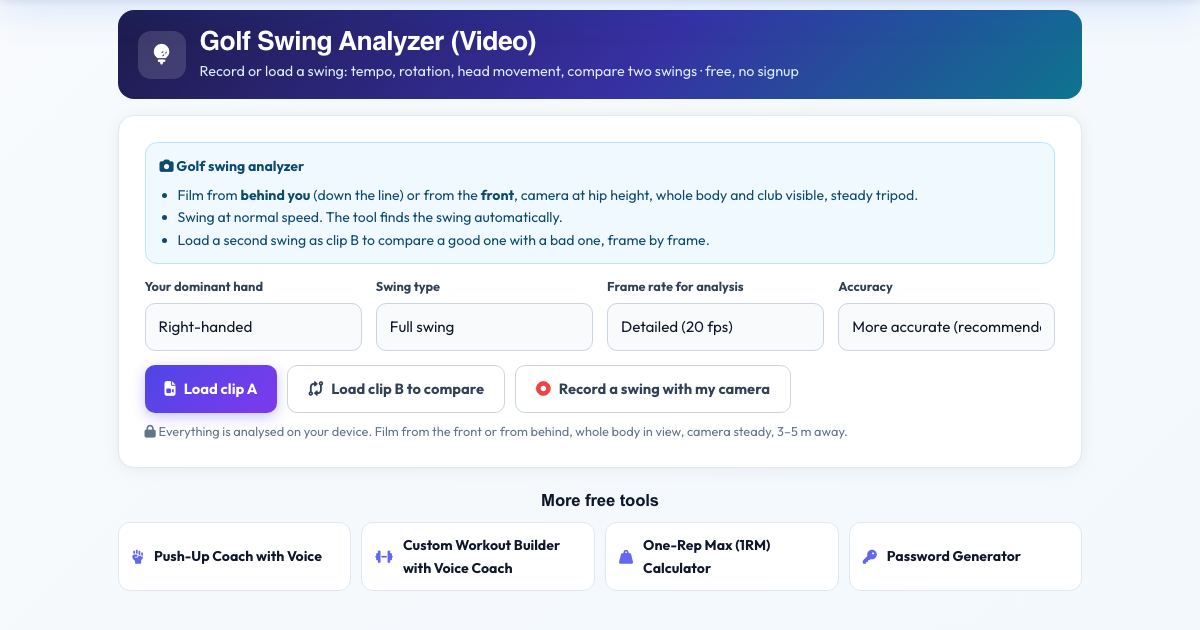This screenshot has height=630, width=1200.
Task: Open the Accuracy dropdown showing More accurate
Action: click(x=946, y=327)
